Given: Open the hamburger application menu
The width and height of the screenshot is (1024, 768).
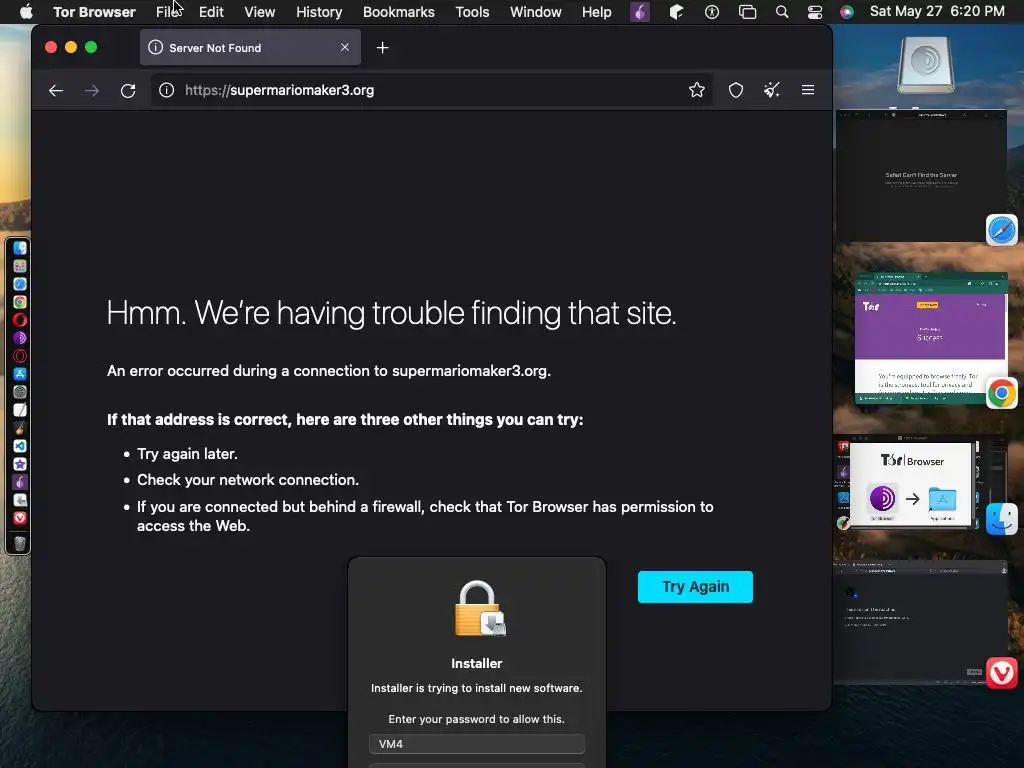Looking at the screenshot, I should [x=808, y=90].
